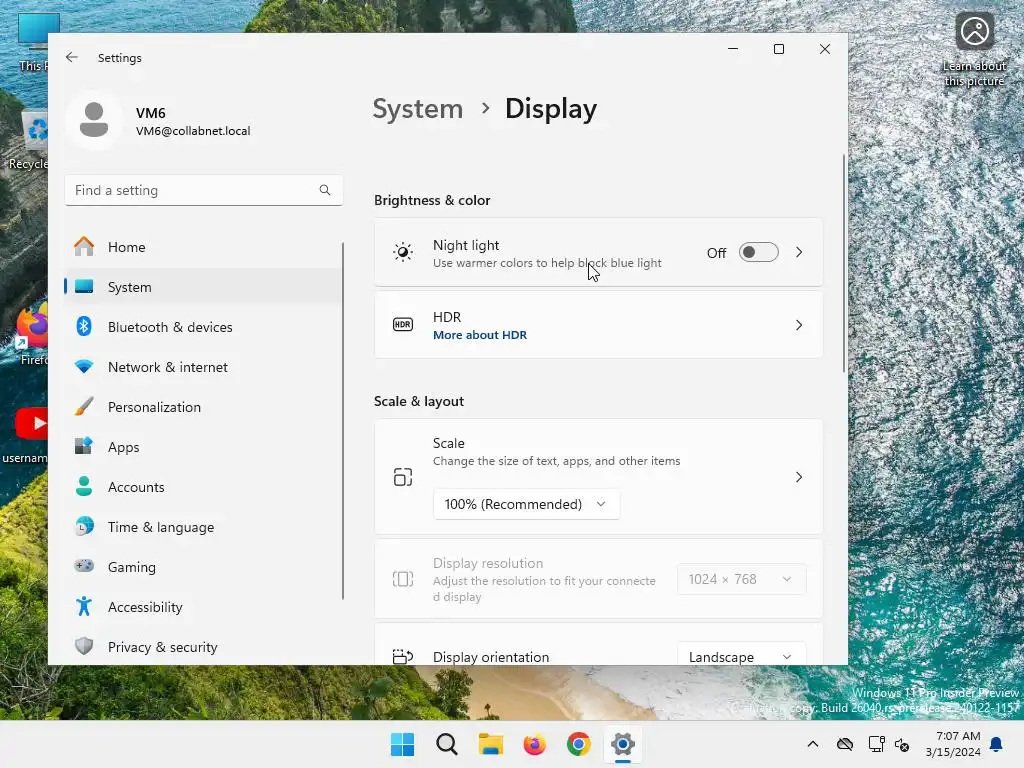Viewport: 1024px width, 768px height.
Task: Open Privacy & security settings
Action: pyautogui.click(x=204, y=647)
